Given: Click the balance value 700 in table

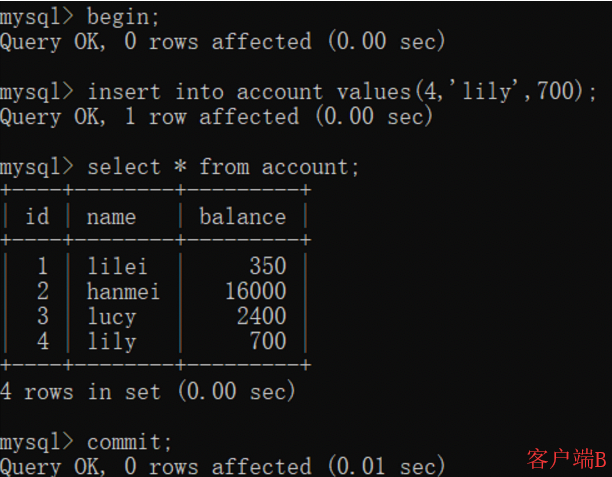Looking at the screenshot, I should point(268,341).
